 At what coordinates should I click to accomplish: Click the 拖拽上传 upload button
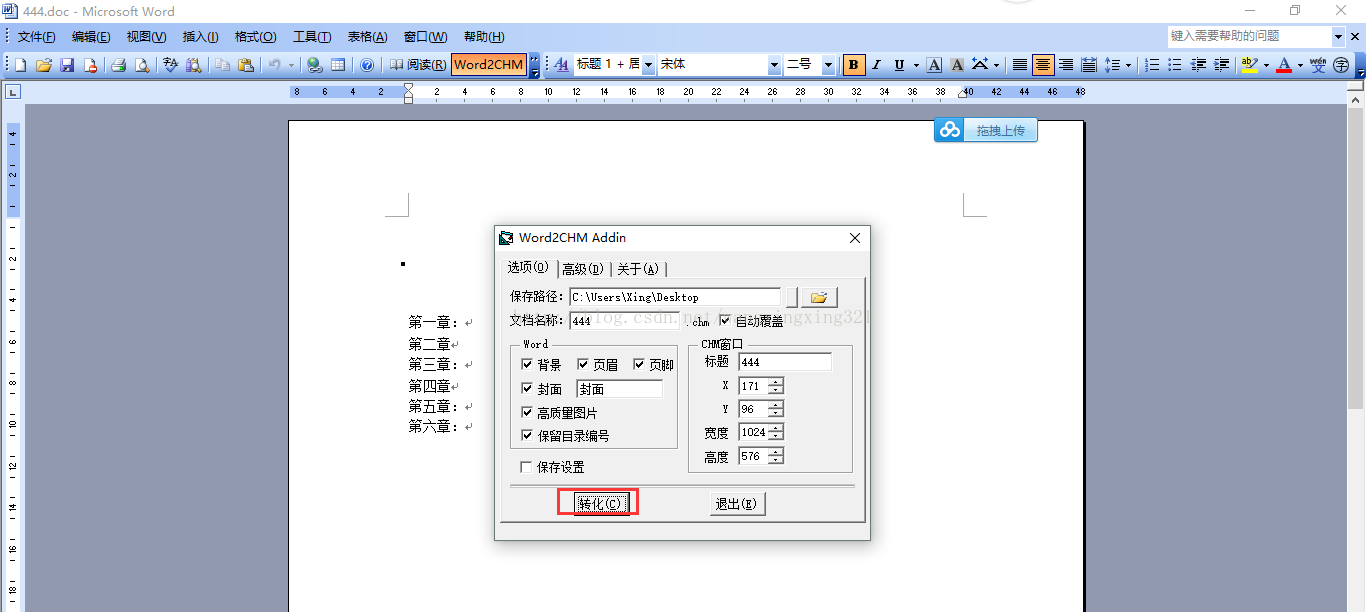(986, 130)
